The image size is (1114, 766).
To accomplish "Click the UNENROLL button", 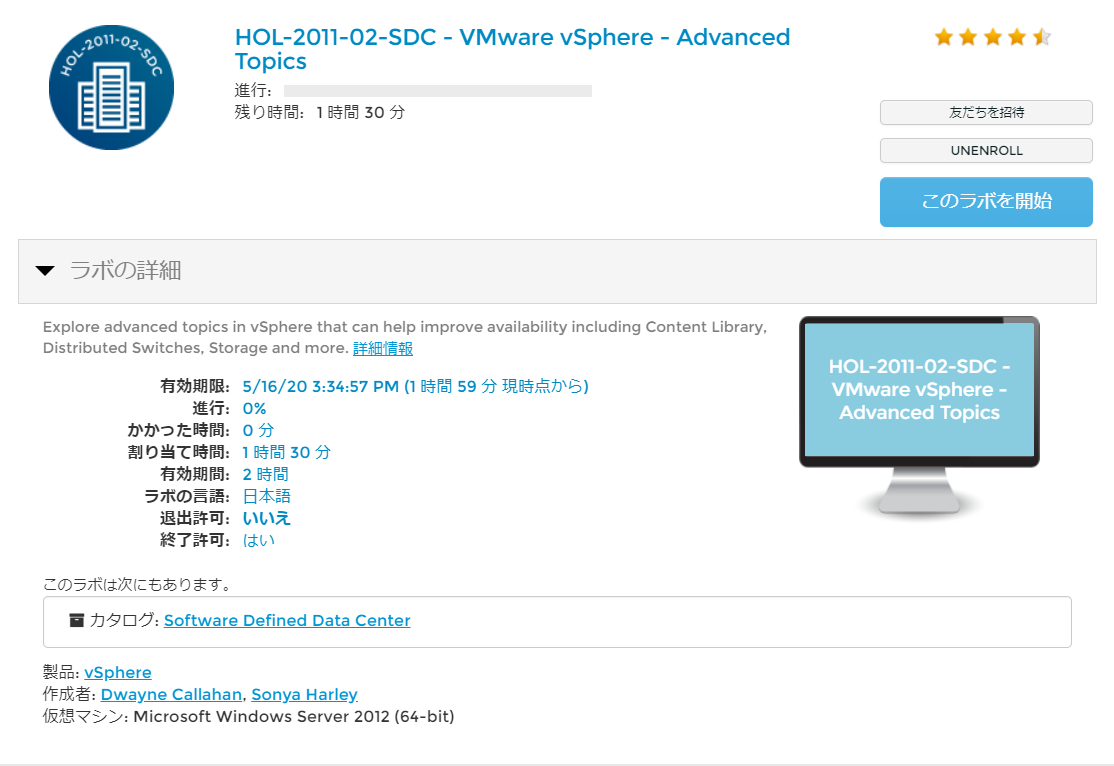I will (986, 151).
